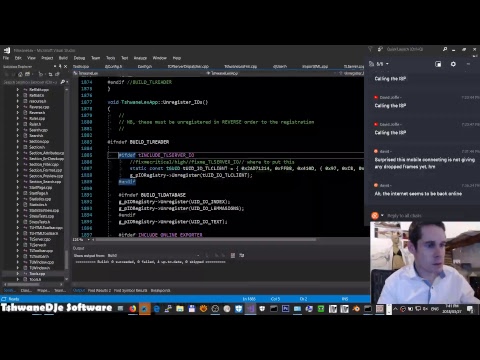Screen dimensions: 480x360
Task: Switch to the Find Results 2 tab
Action: pos(99,290)
